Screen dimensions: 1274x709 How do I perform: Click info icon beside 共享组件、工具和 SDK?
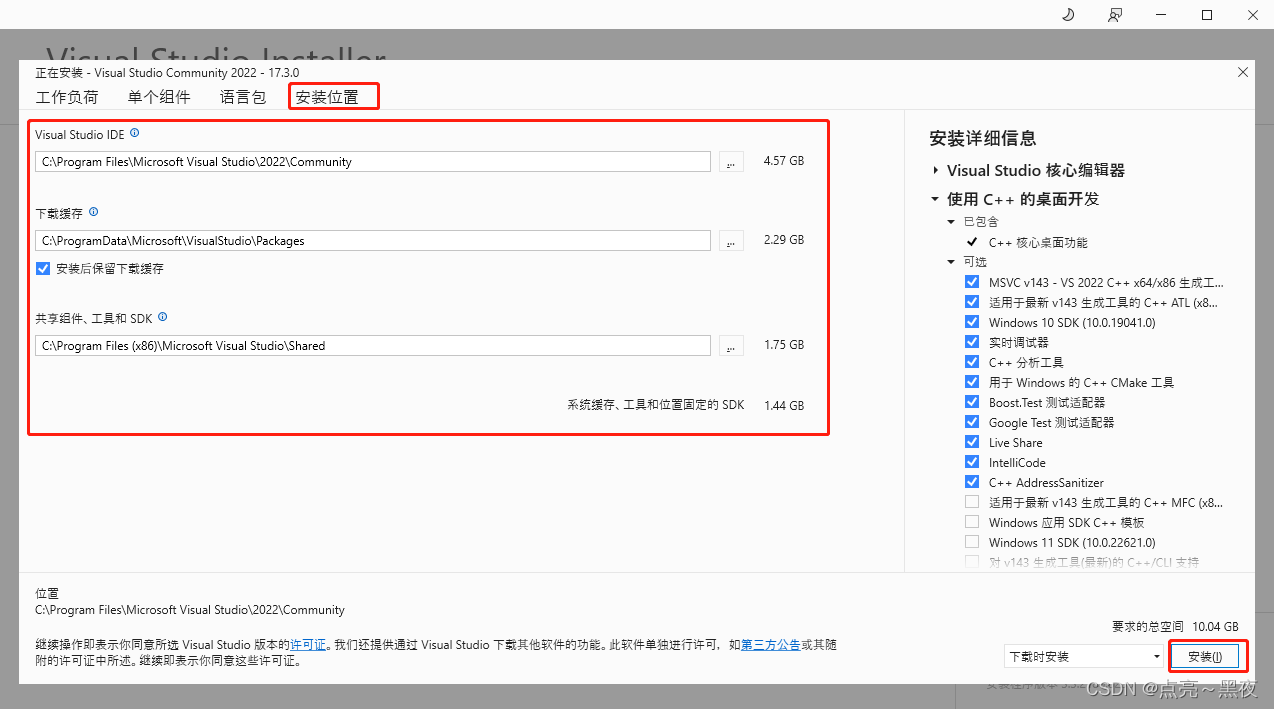[x=162, y=316]
